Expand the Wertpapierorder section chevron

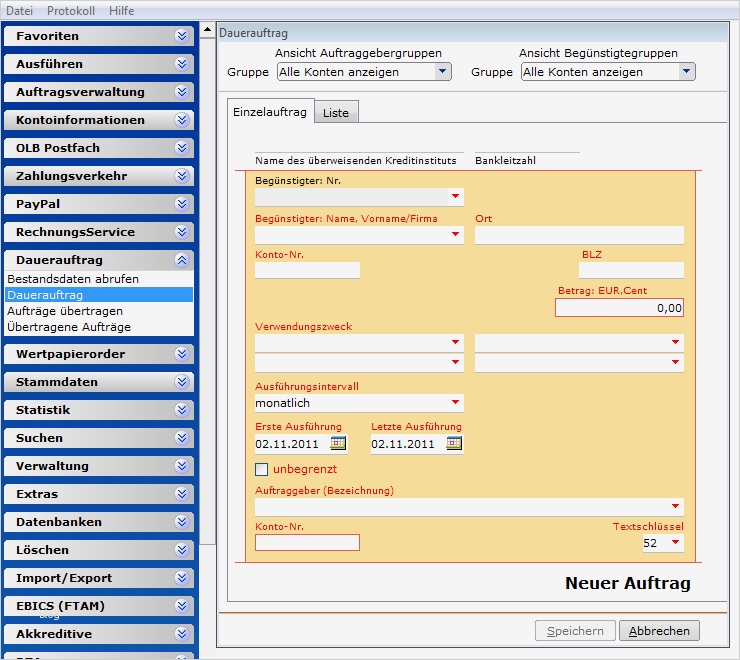pos(182,354)
